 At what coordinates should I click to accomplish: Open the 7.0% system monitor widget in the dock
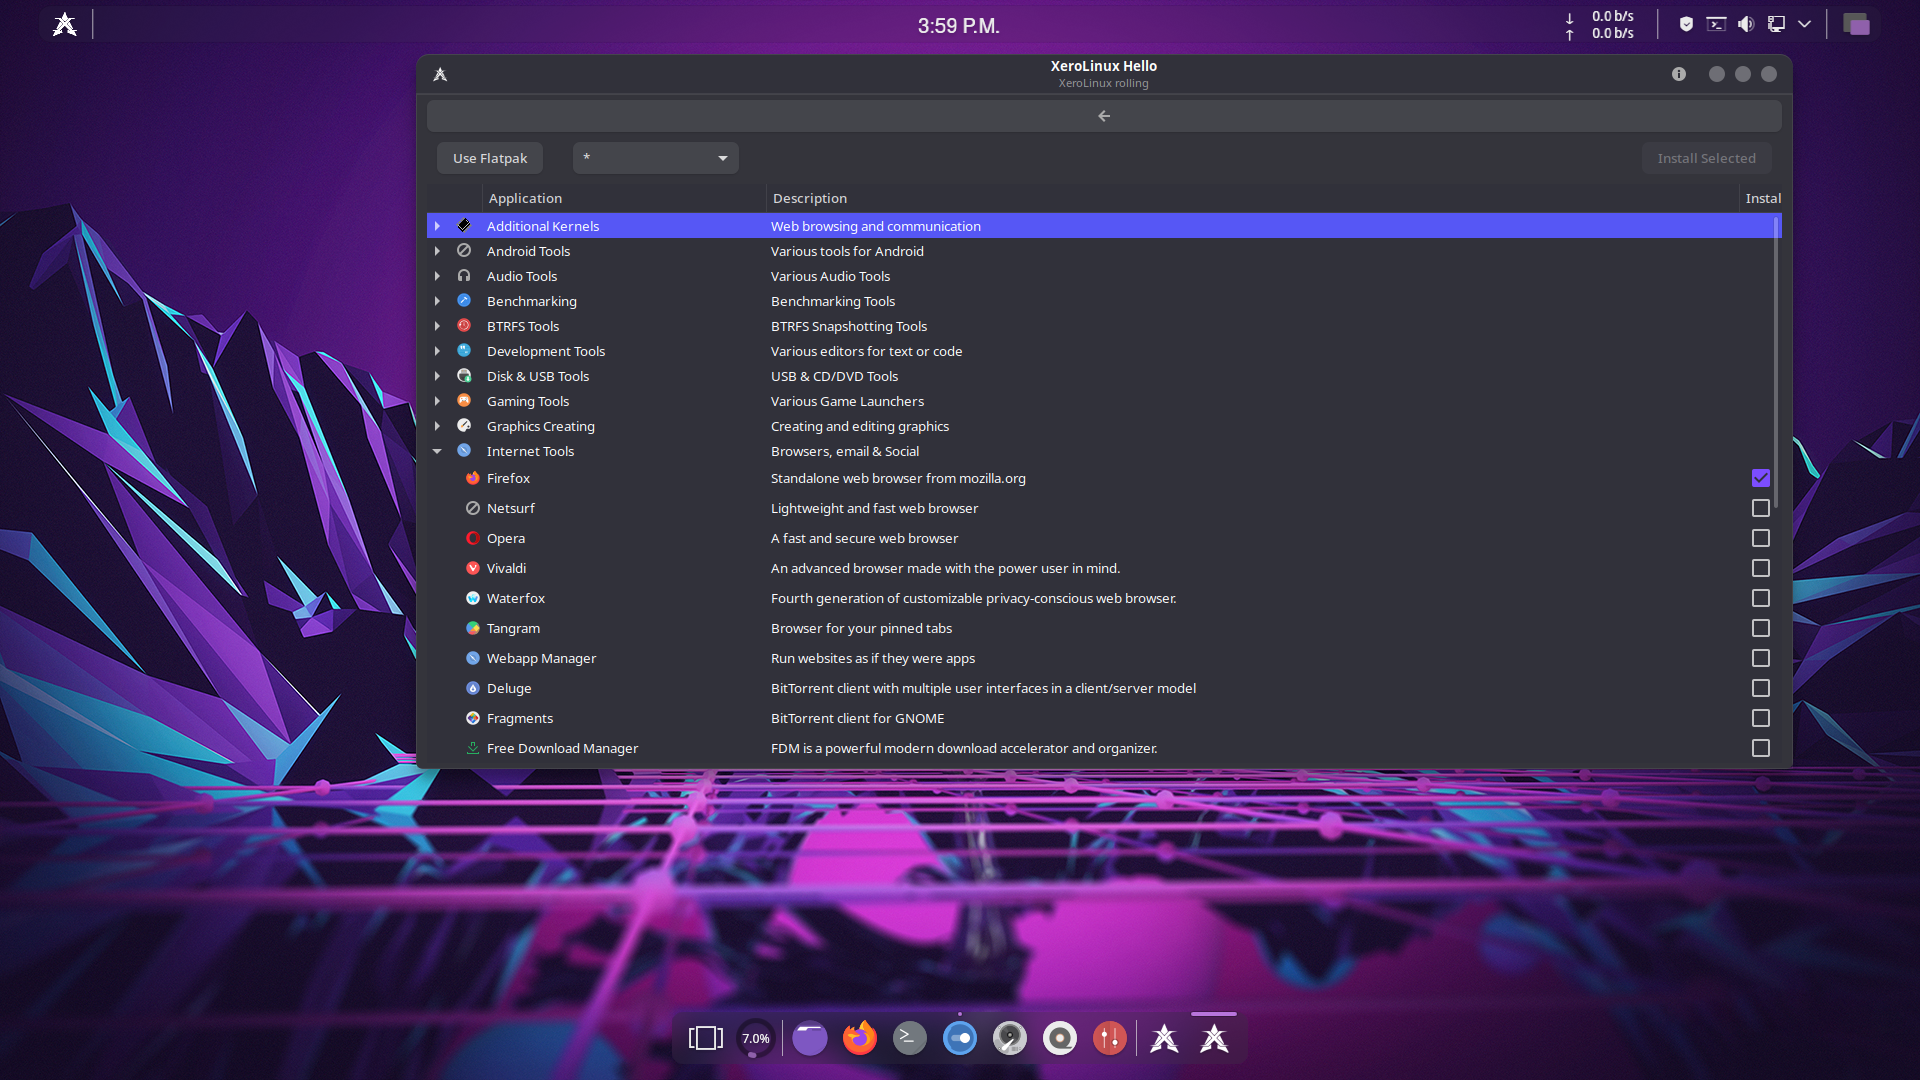coord(756,1038)
